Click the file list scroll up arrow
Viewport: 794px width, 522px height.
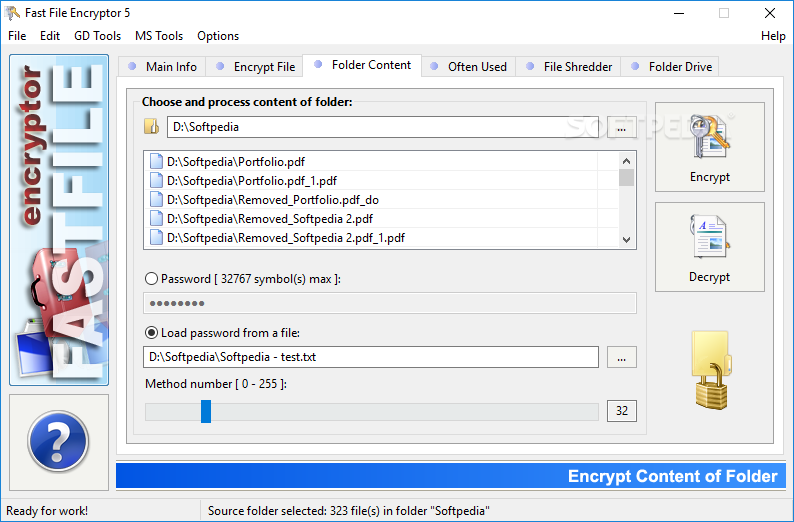pos(626,161)
